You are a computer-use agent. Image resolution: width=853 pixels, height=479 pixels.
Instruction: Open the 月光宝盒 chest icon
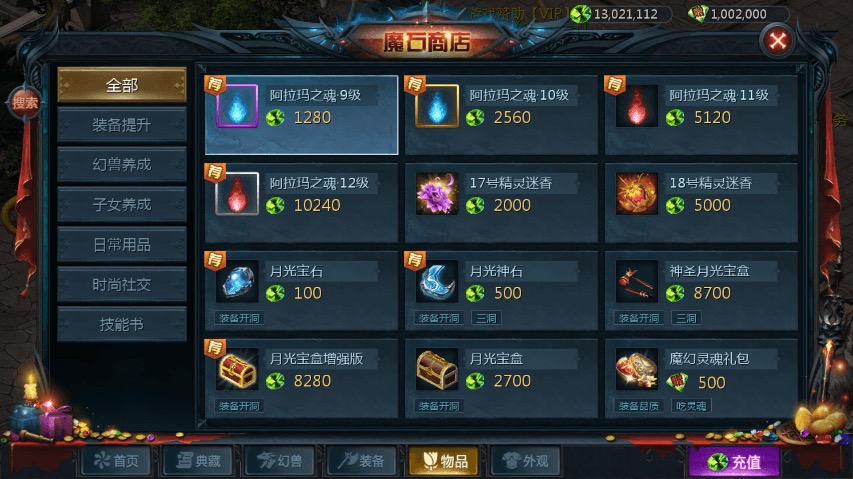pos(436,370)
